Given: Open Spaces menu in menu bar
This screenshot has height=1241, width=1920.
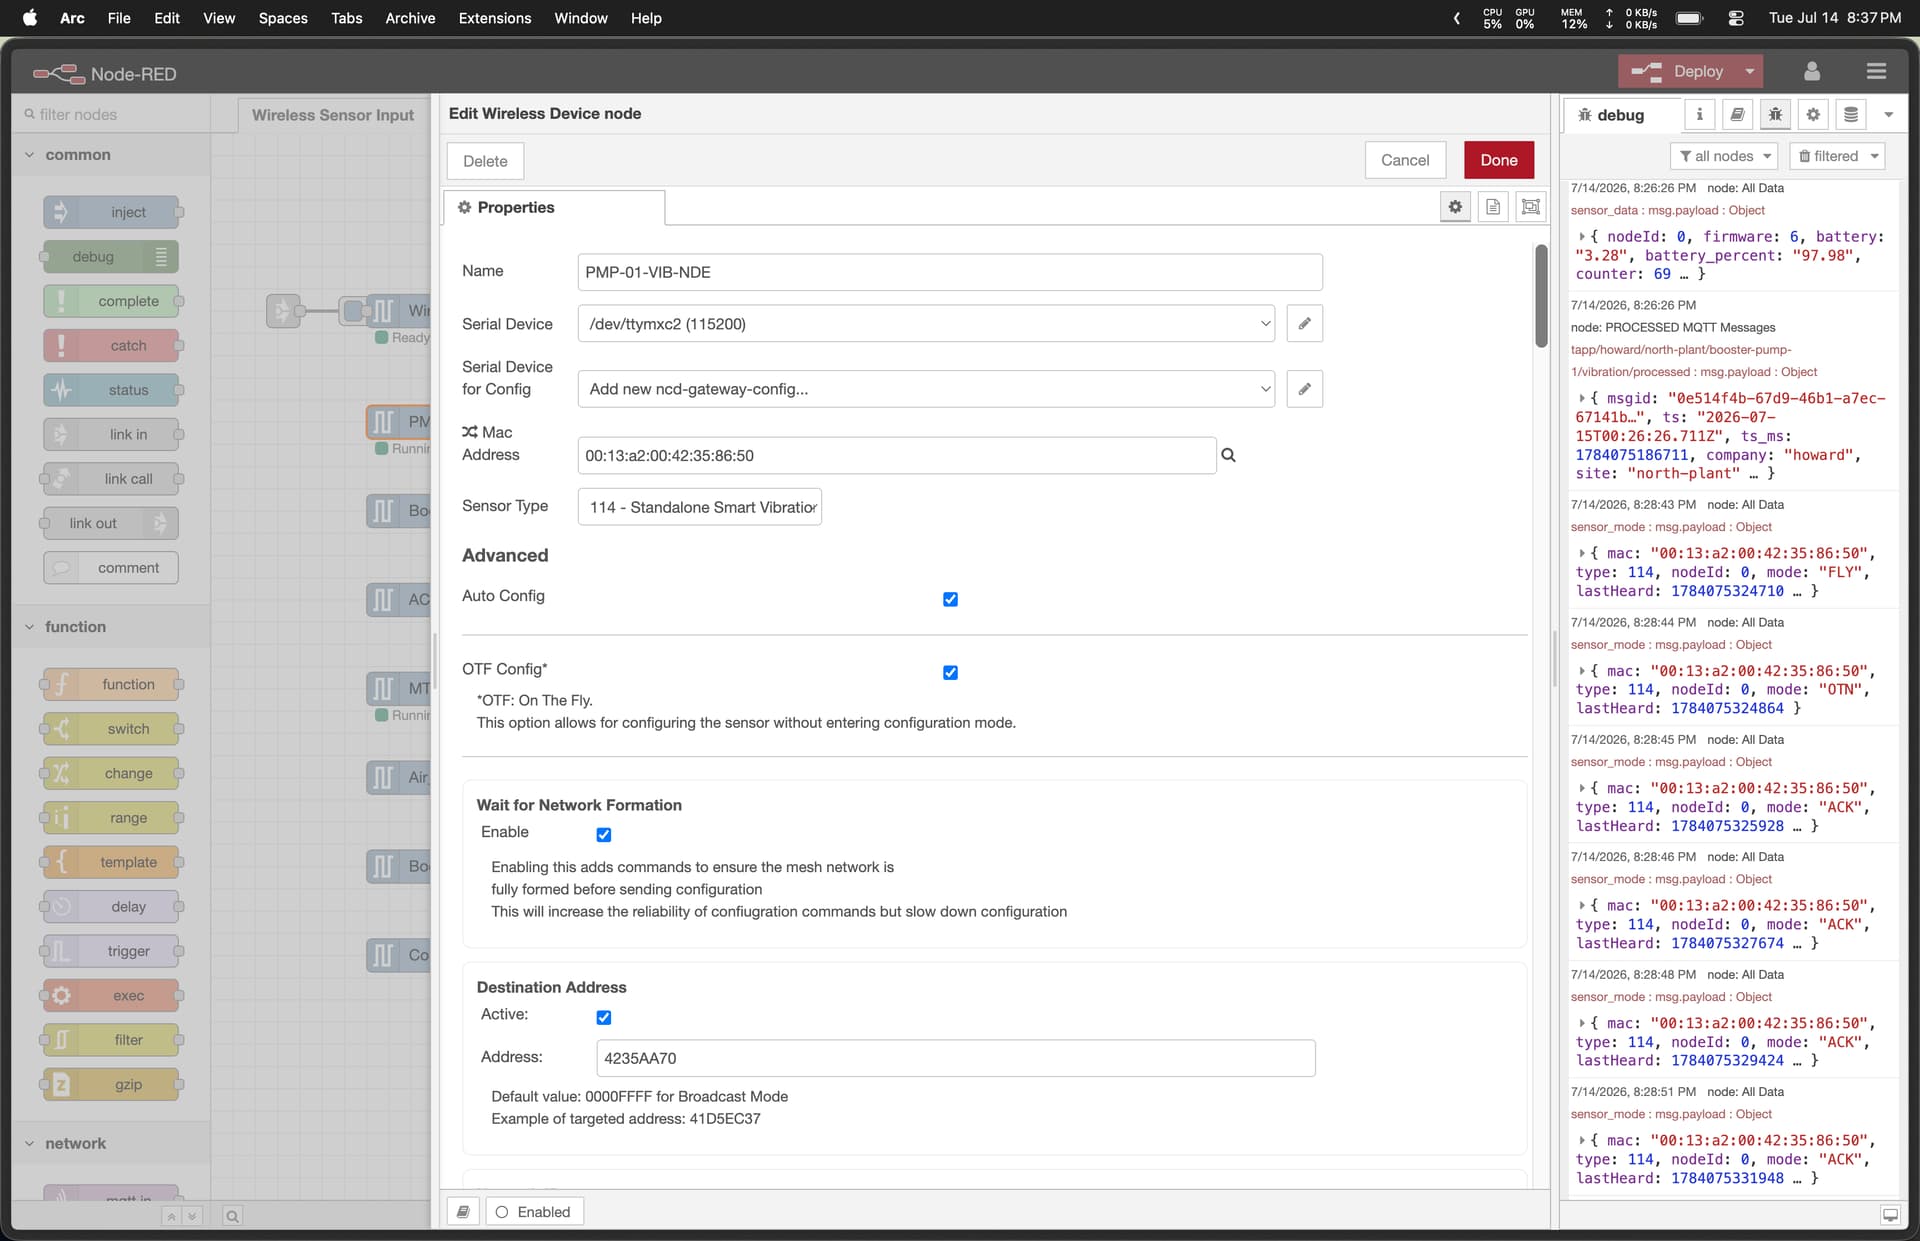Looking at the screenshot, I should 283,18.
